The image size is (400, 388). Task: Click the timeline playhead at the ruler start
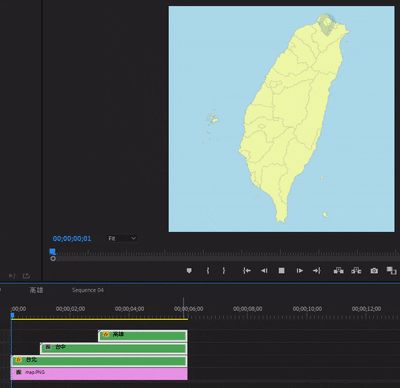point(12,315)
